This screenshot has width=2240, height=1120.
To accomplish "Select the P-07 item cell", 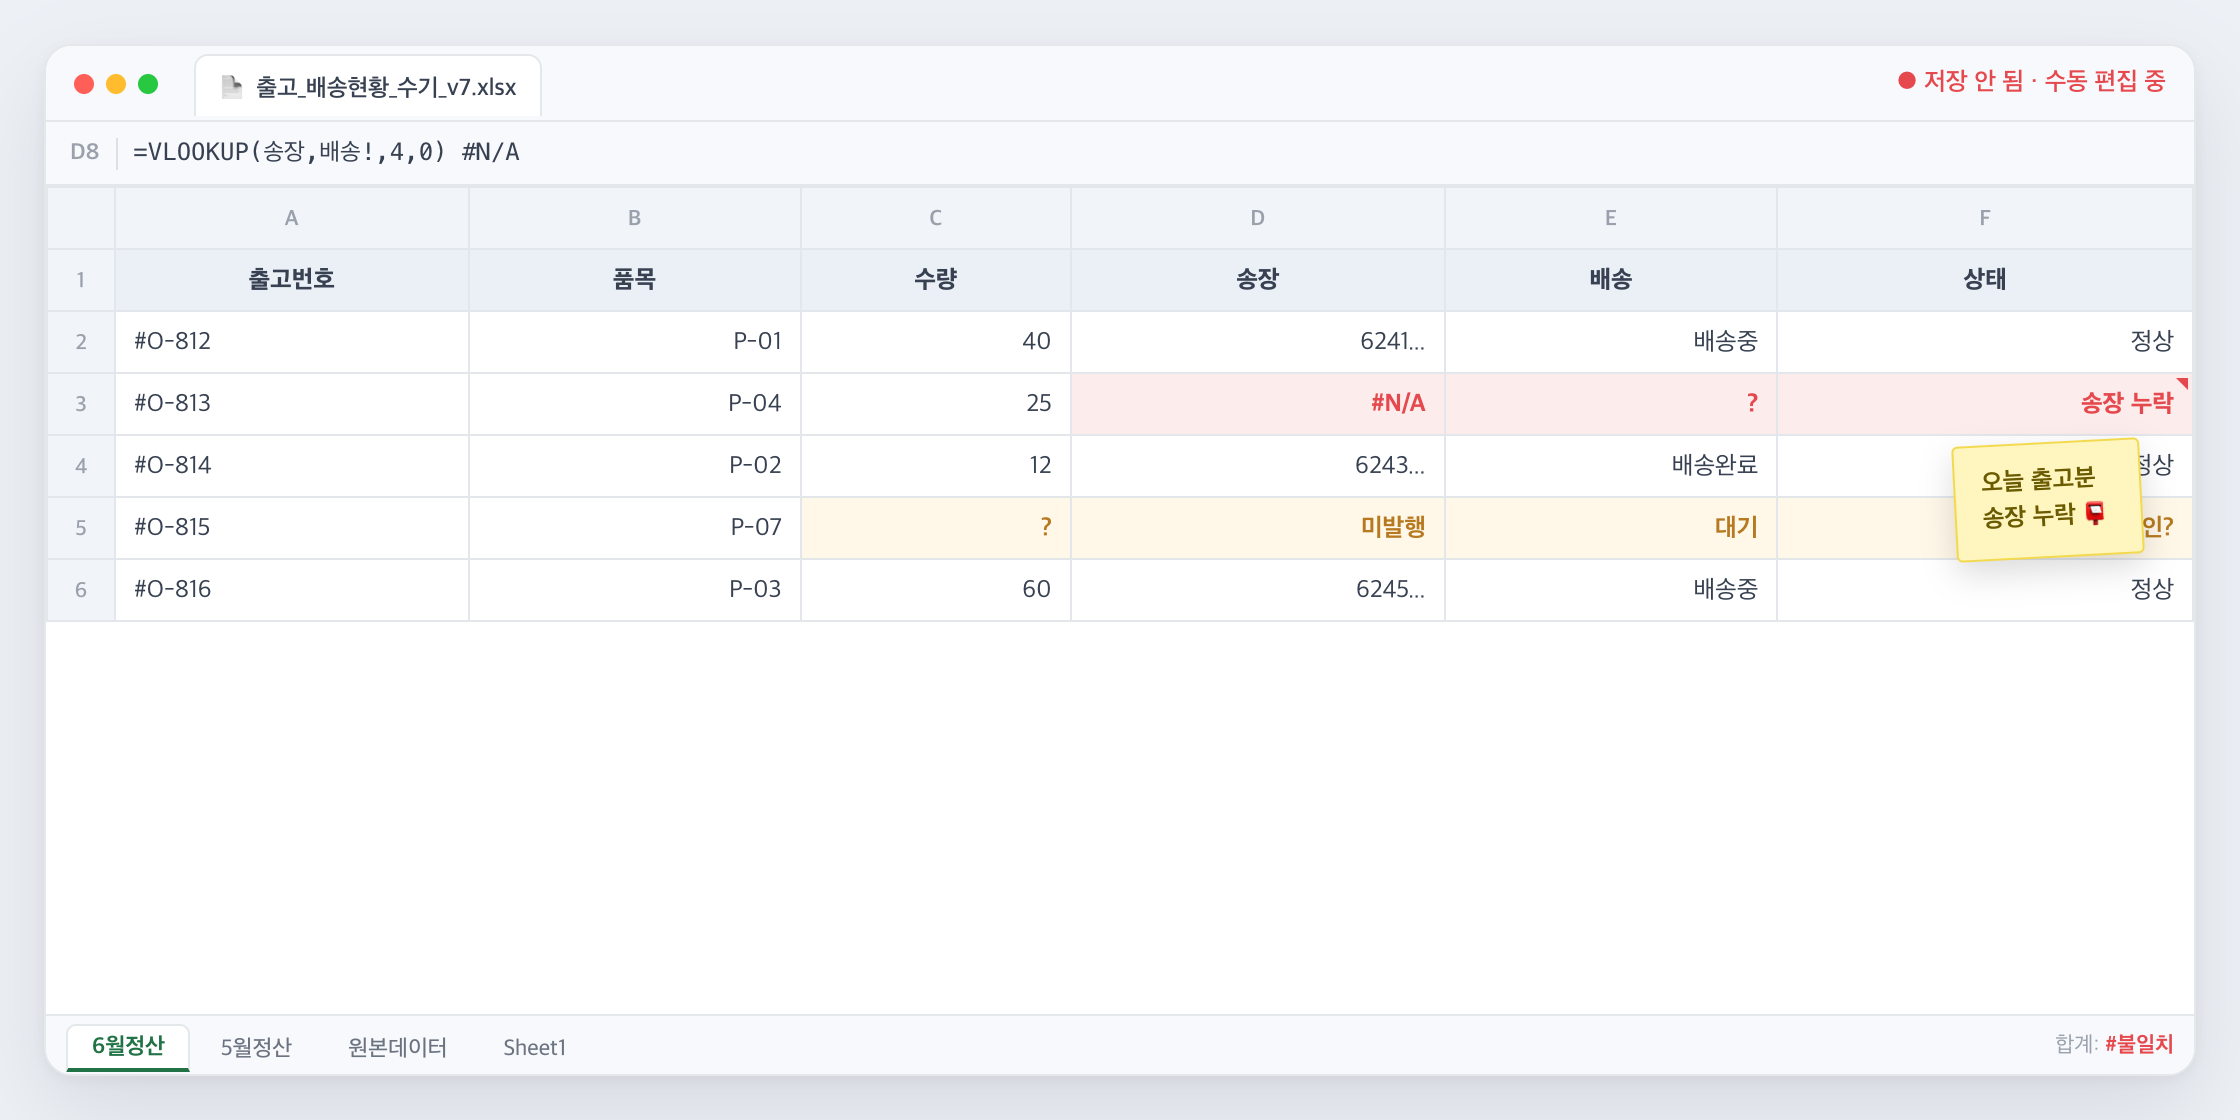I will click(x=634, y=528).
